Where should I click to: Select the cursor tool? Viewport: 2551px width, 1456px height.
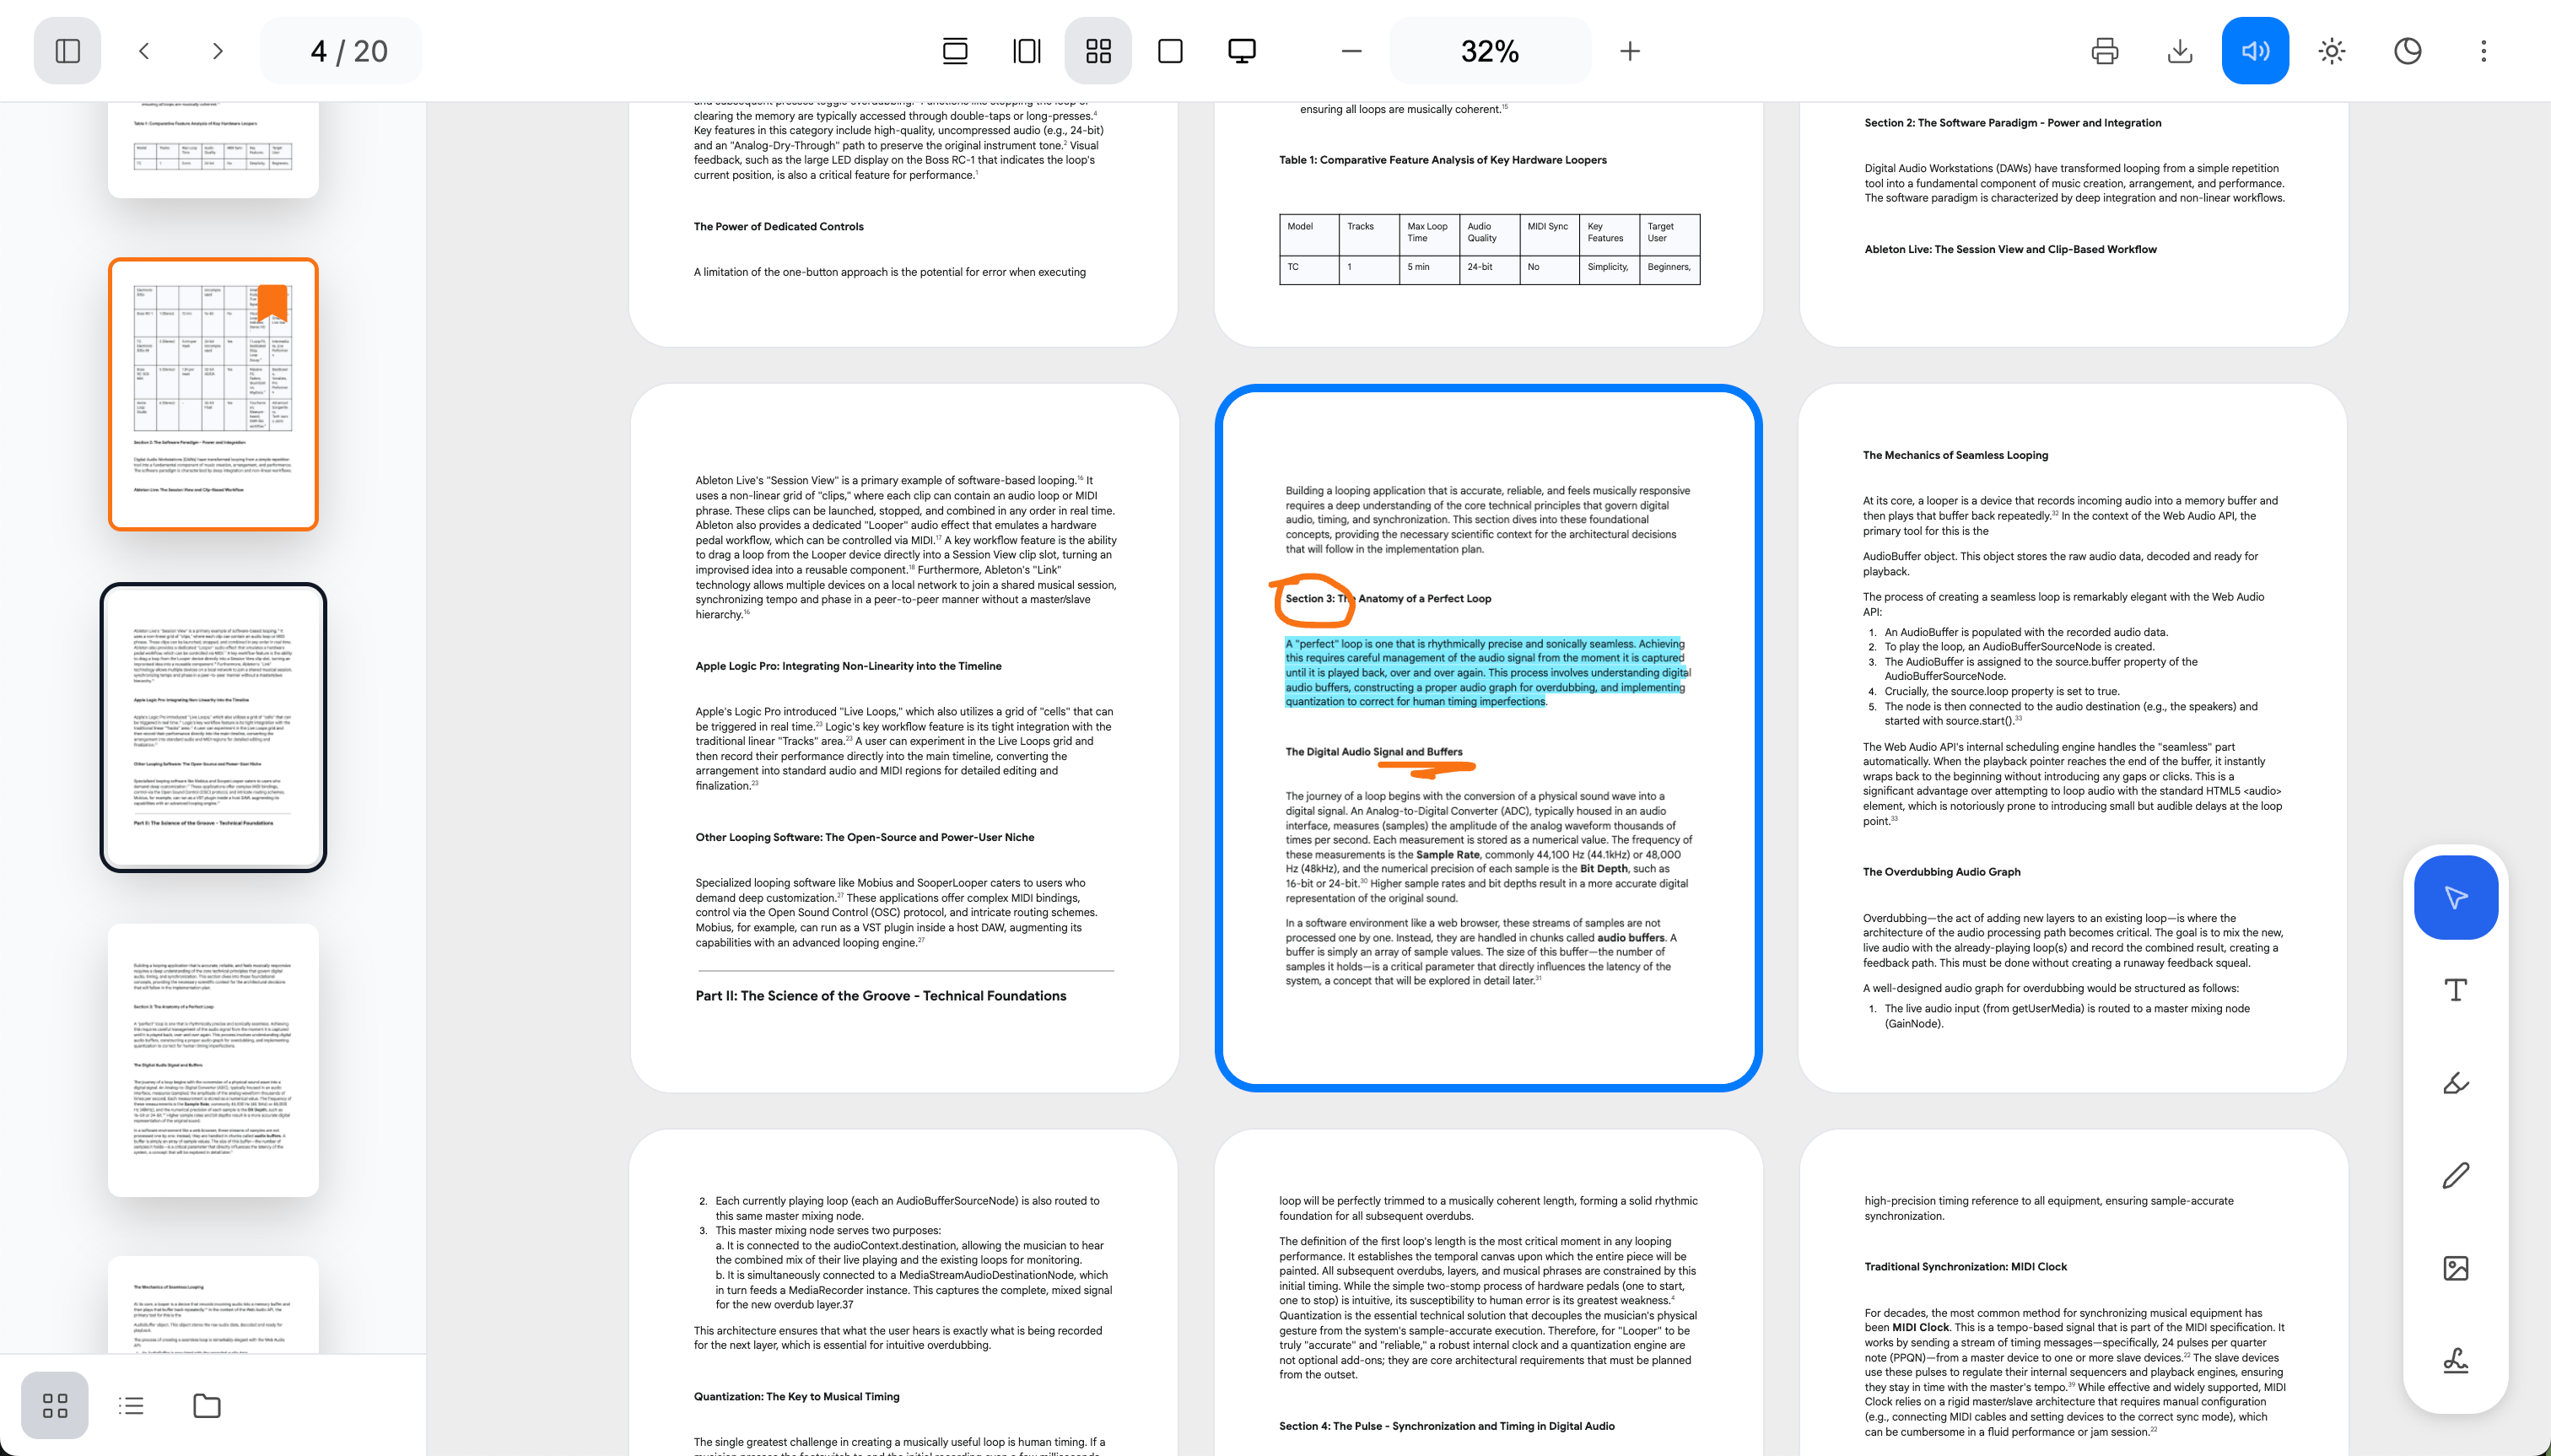pos(2457,897)
